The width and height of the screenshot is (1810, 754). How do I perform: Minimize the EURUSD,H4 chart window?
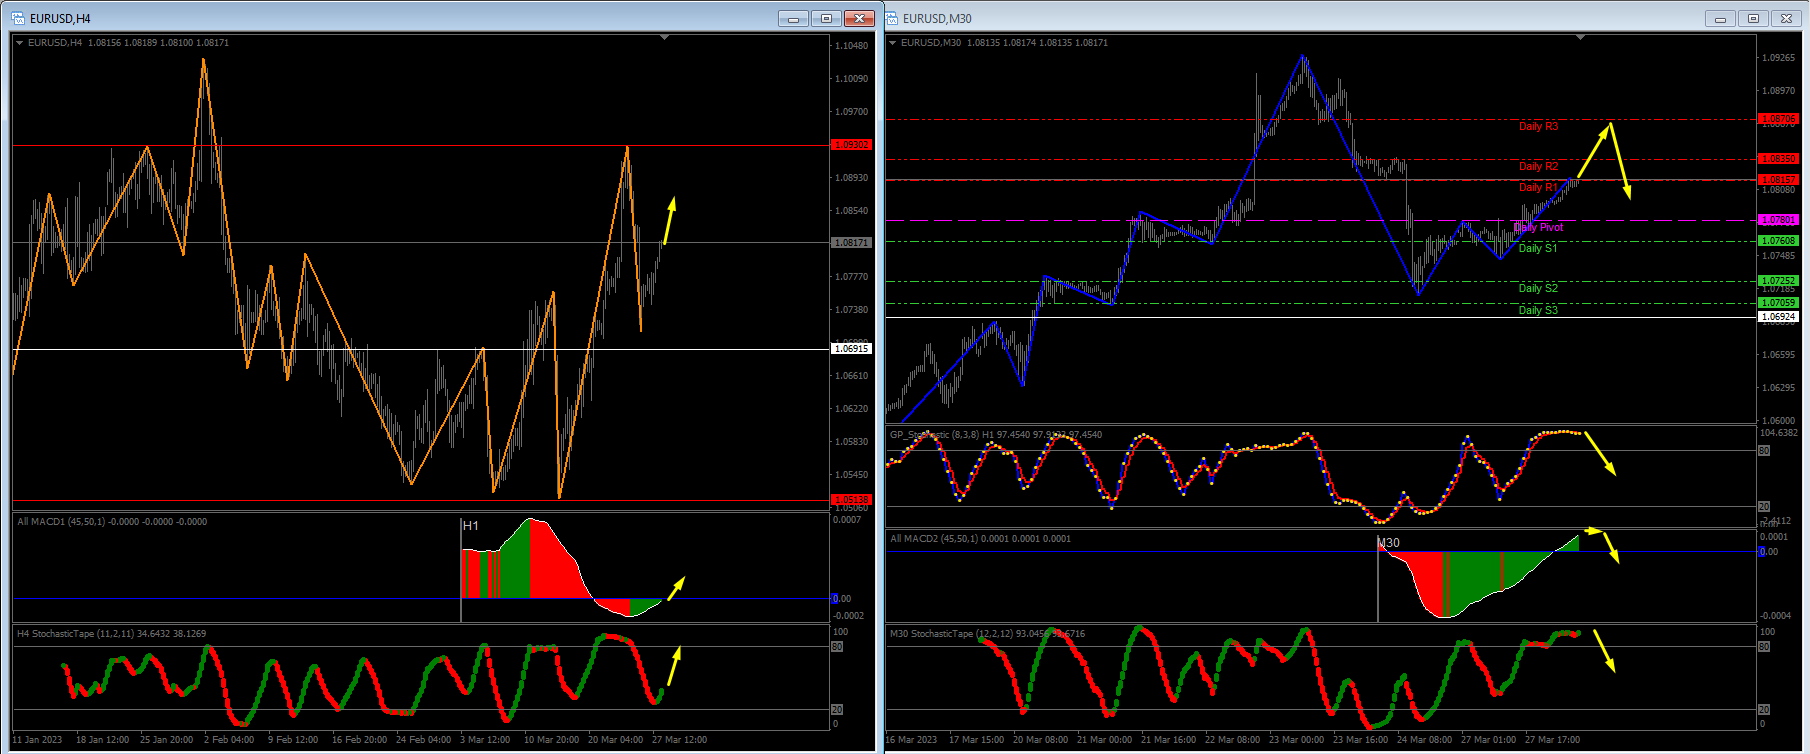[x=794, y=18]
